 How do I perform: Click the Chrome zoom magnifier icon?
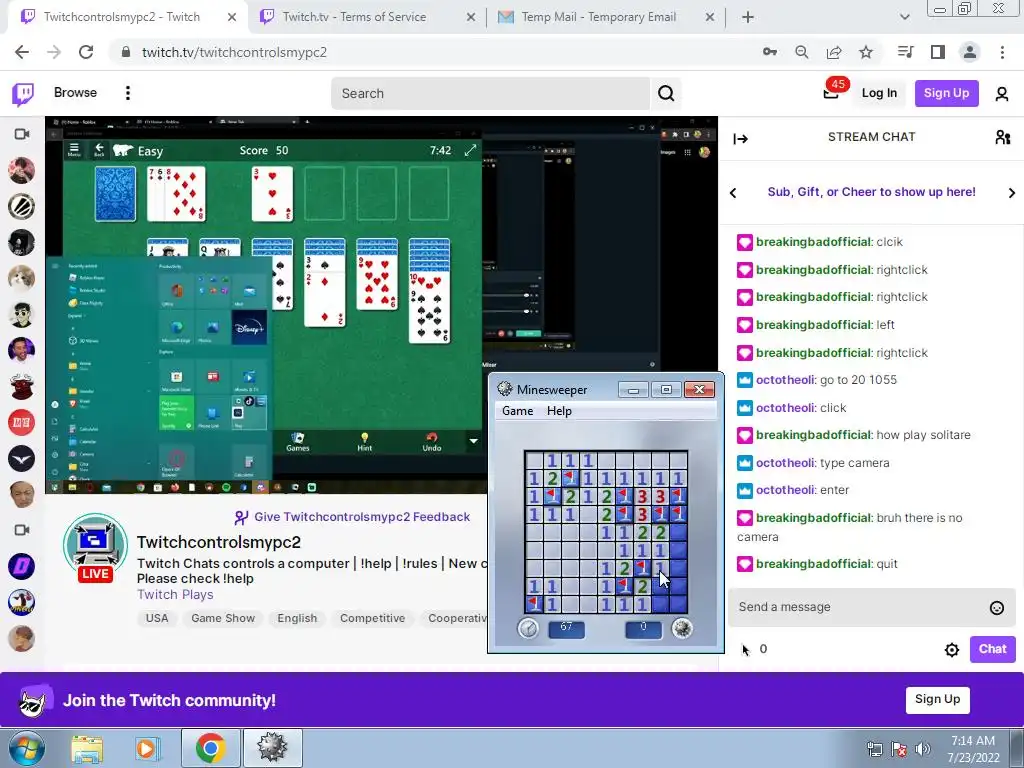(x=802, y=52)
